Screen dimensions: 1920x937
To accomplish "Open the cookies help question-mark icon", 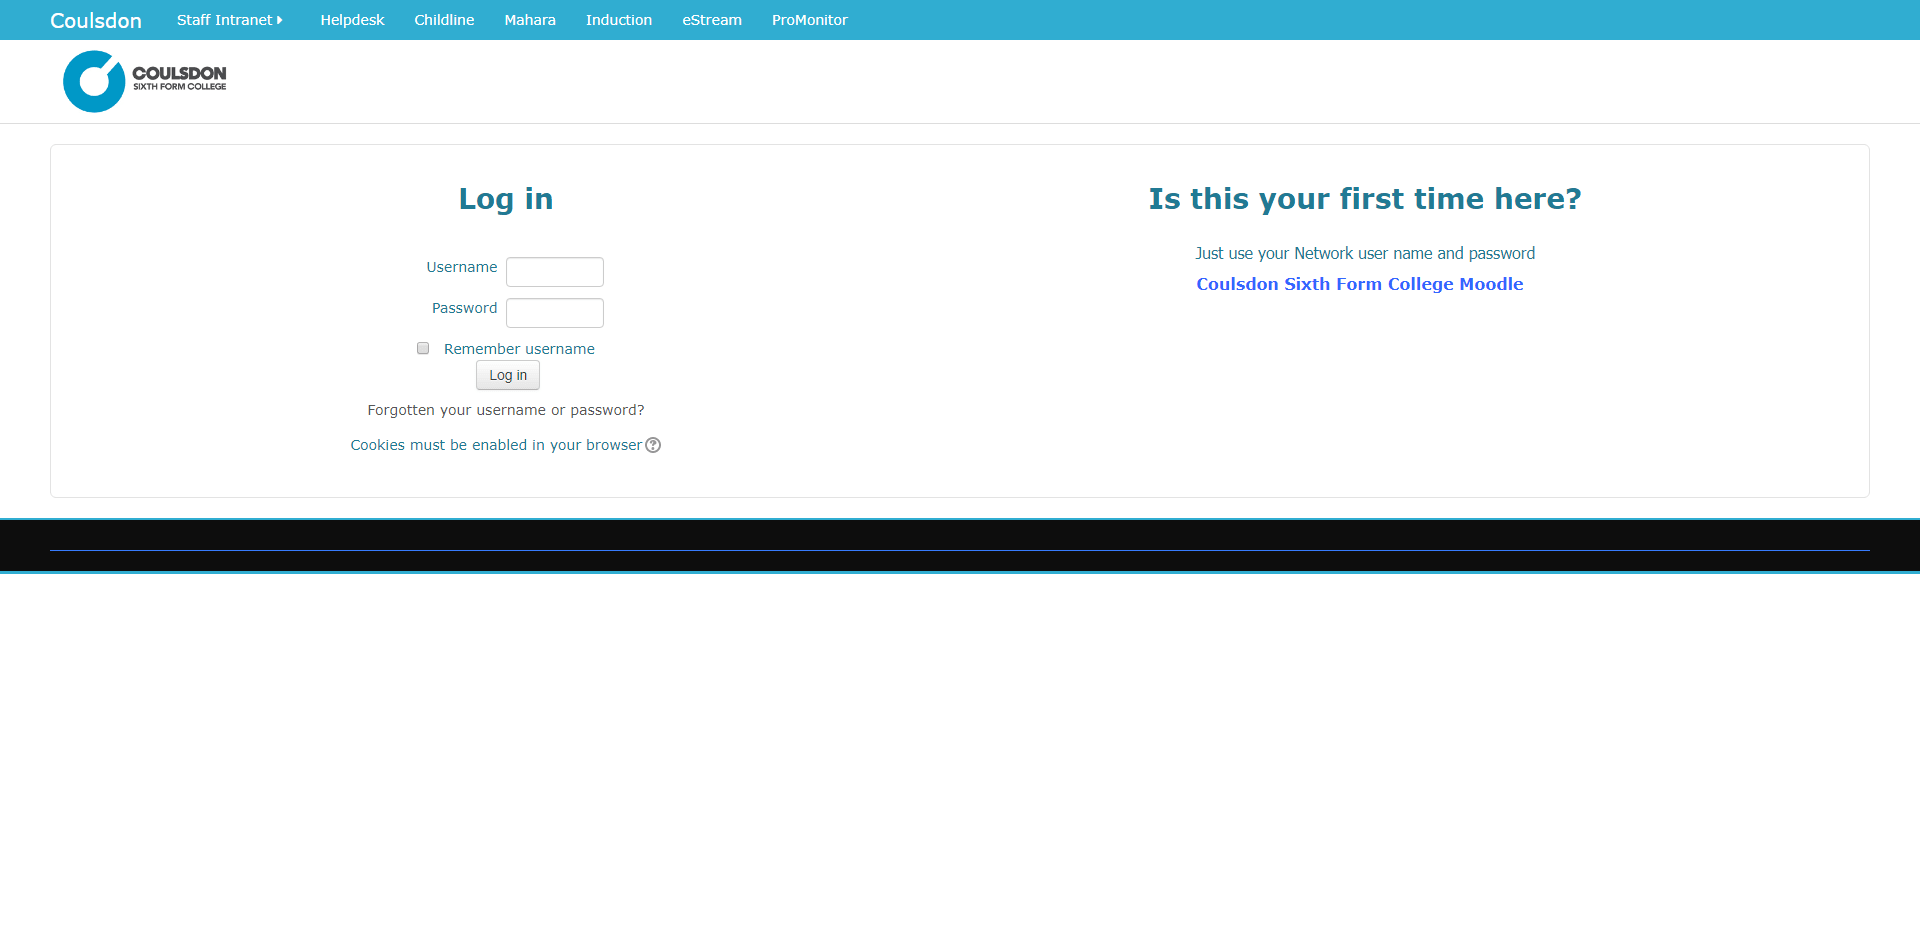I will point(653,445).
